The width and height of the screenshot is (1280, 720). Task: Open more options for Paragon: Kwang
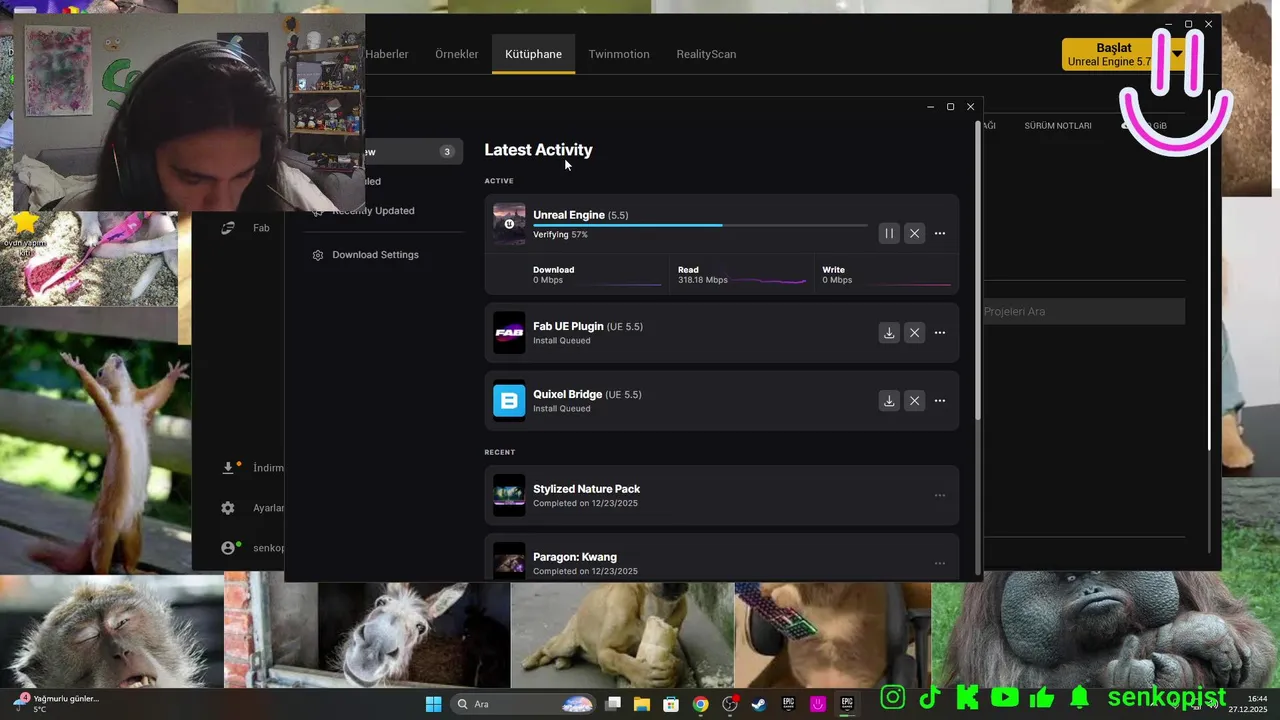tap(940, 563)
